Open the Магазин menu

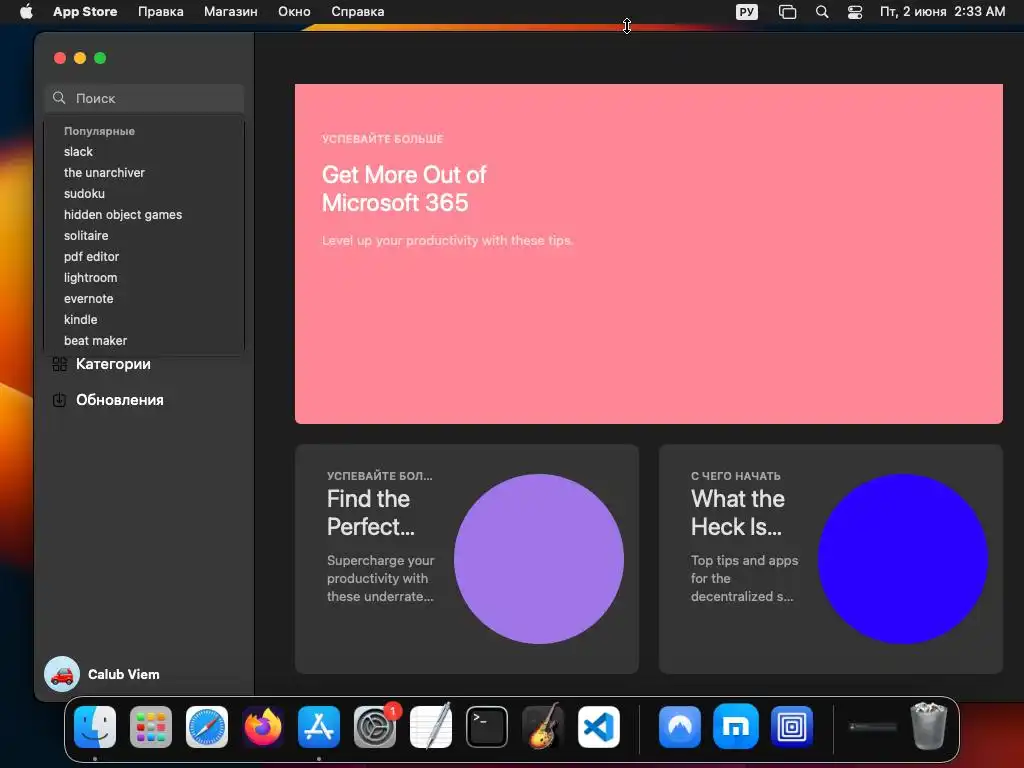[x=231, y=12]
